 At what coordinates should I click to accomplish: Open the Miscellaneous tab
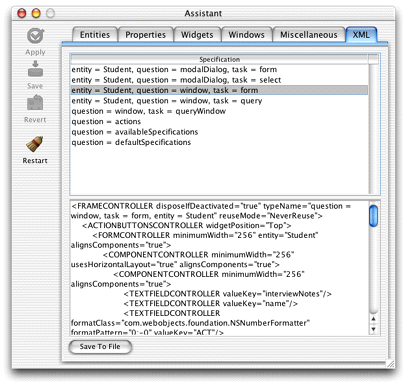pyautogui.click(x=309, y=35)
